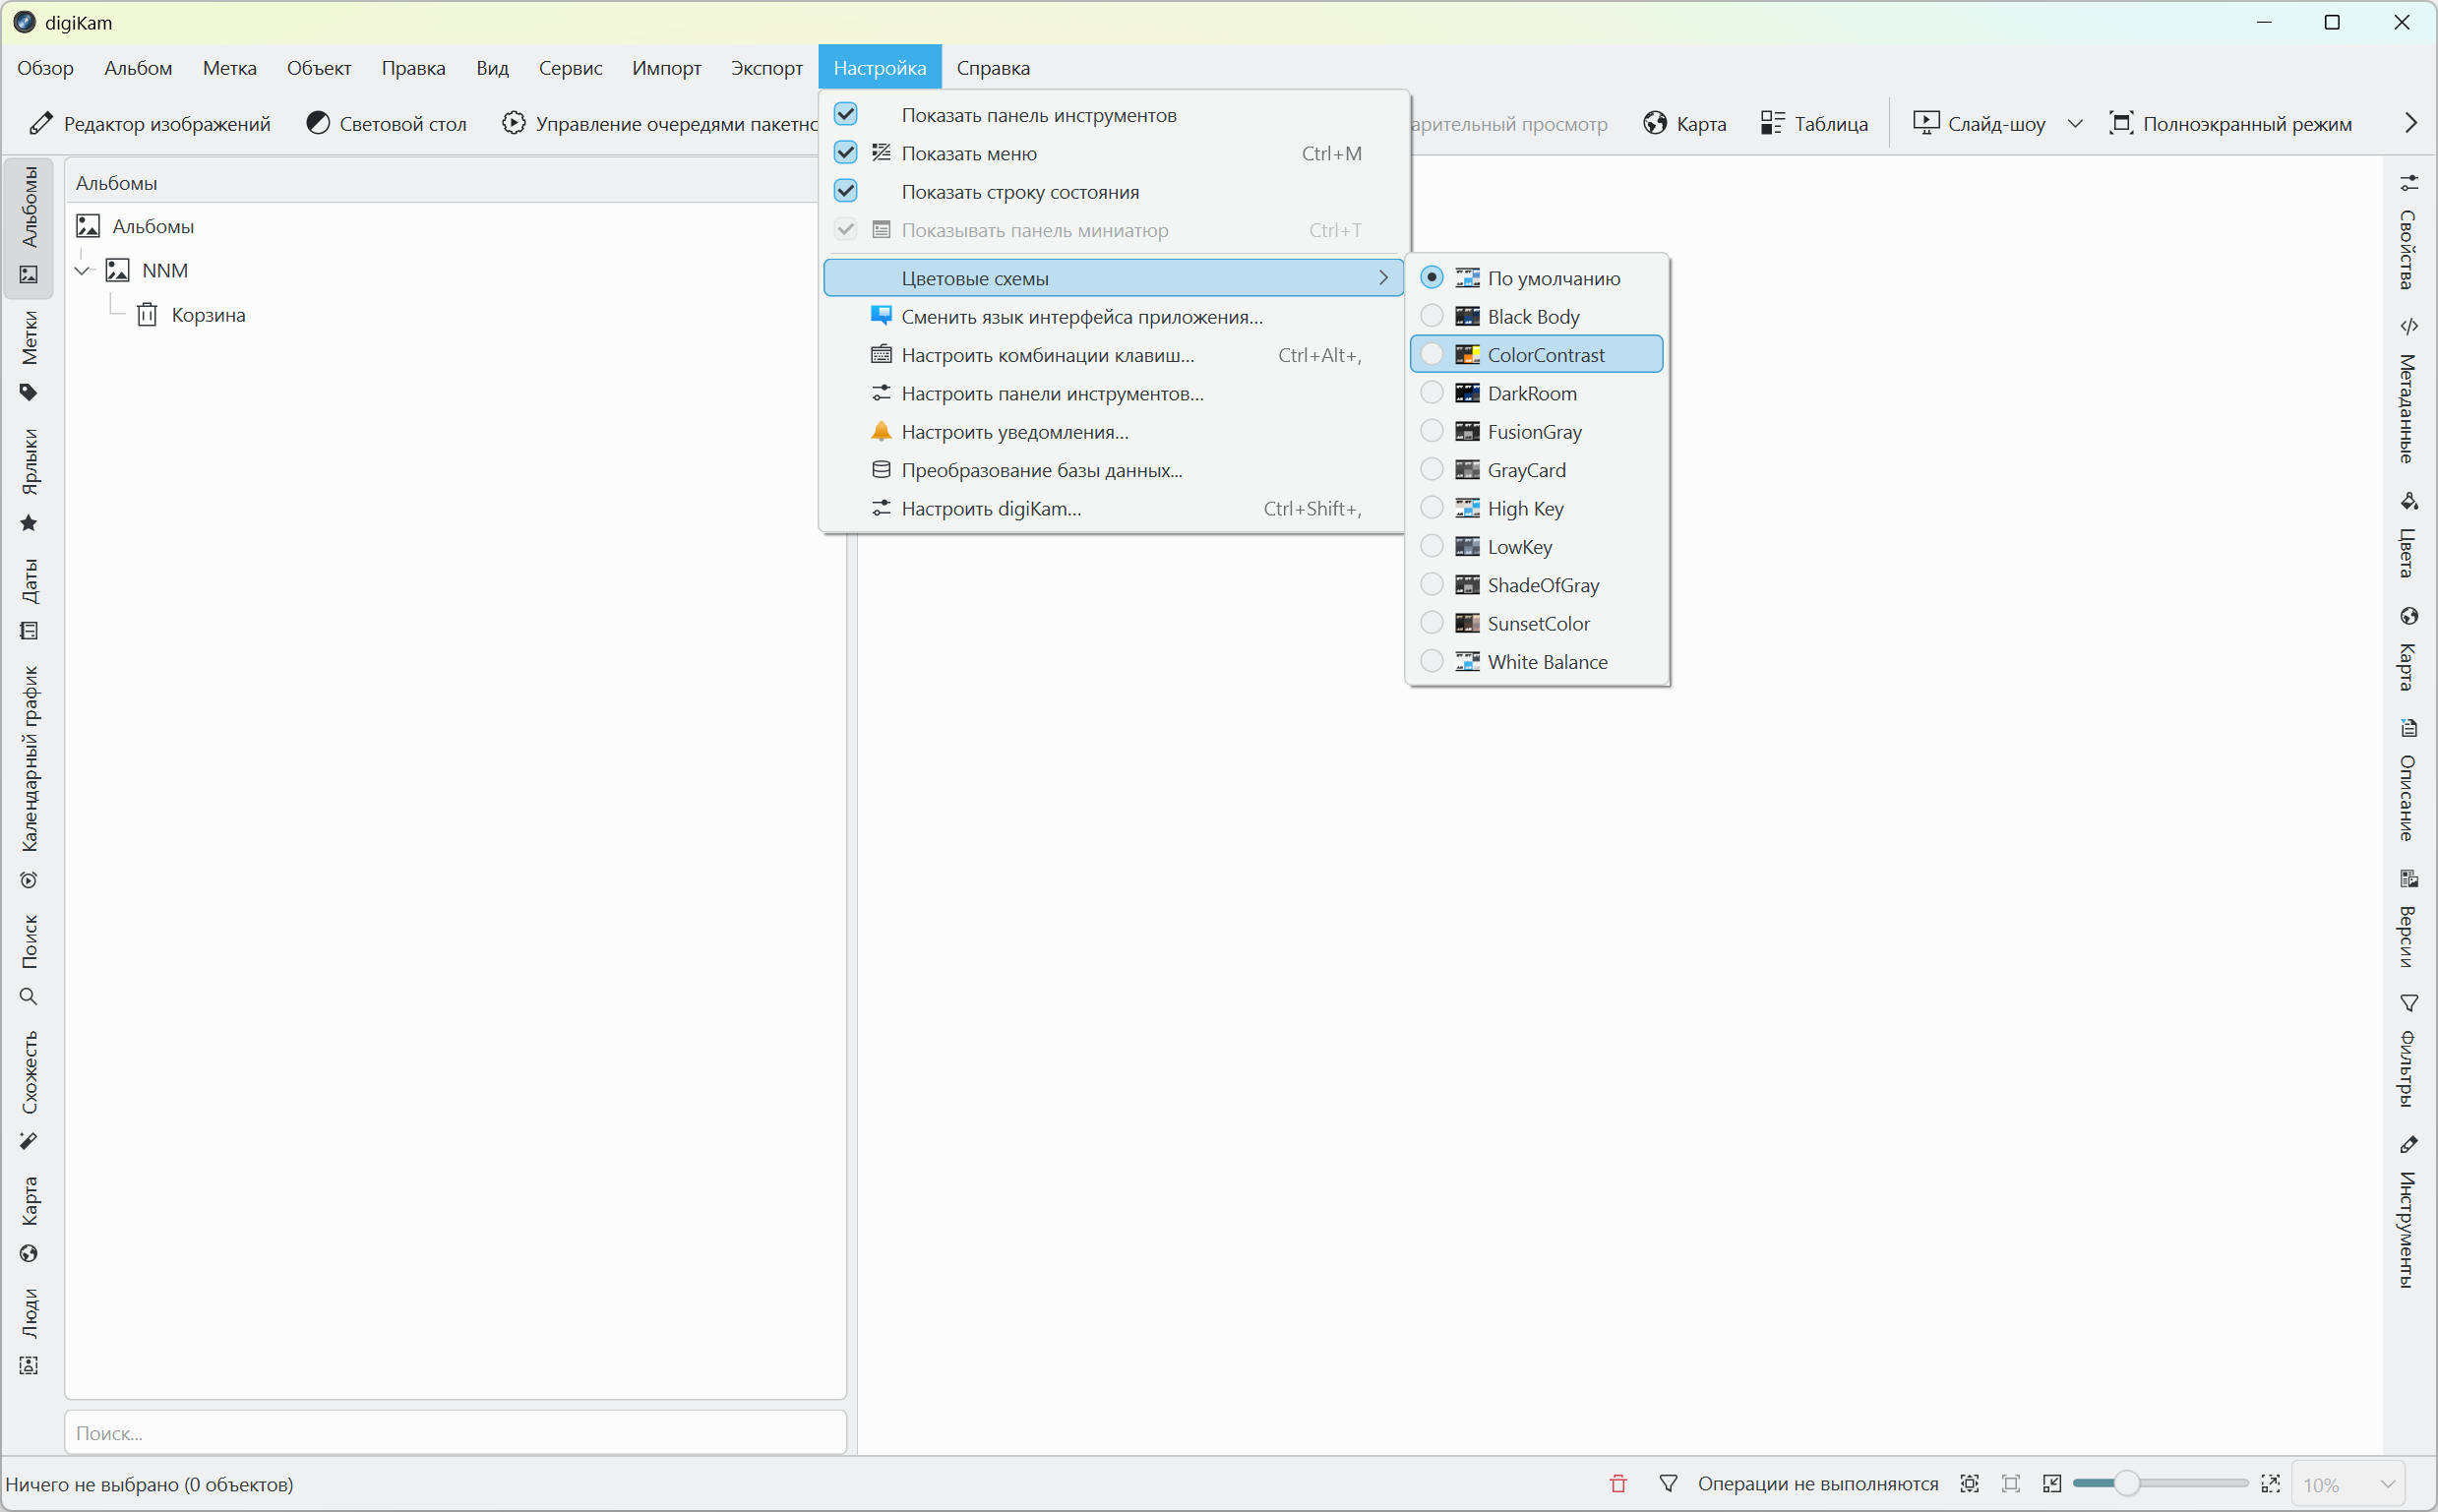Open the Image Editor pencil icon
This screenshot has width=2438, height=1512.
(41, 123)
